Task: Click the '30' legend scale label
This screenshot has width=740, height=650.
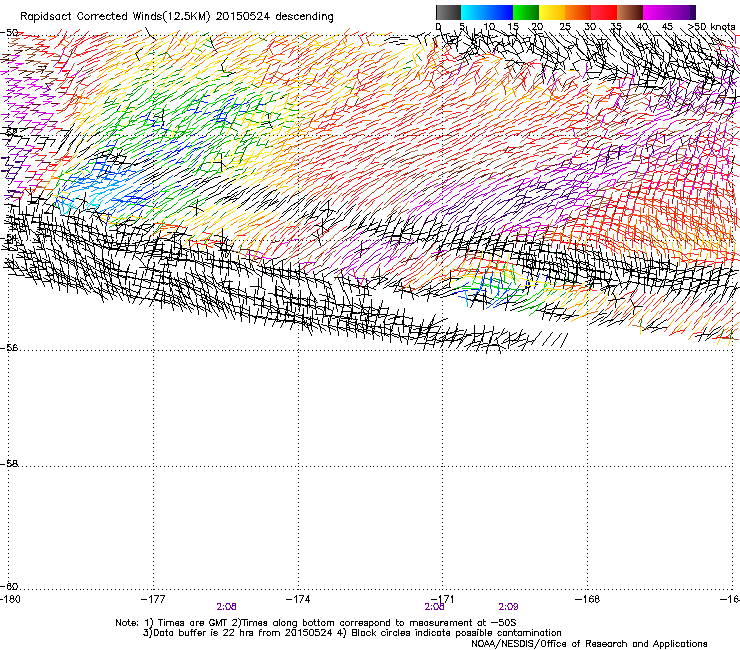Action: 590,26
